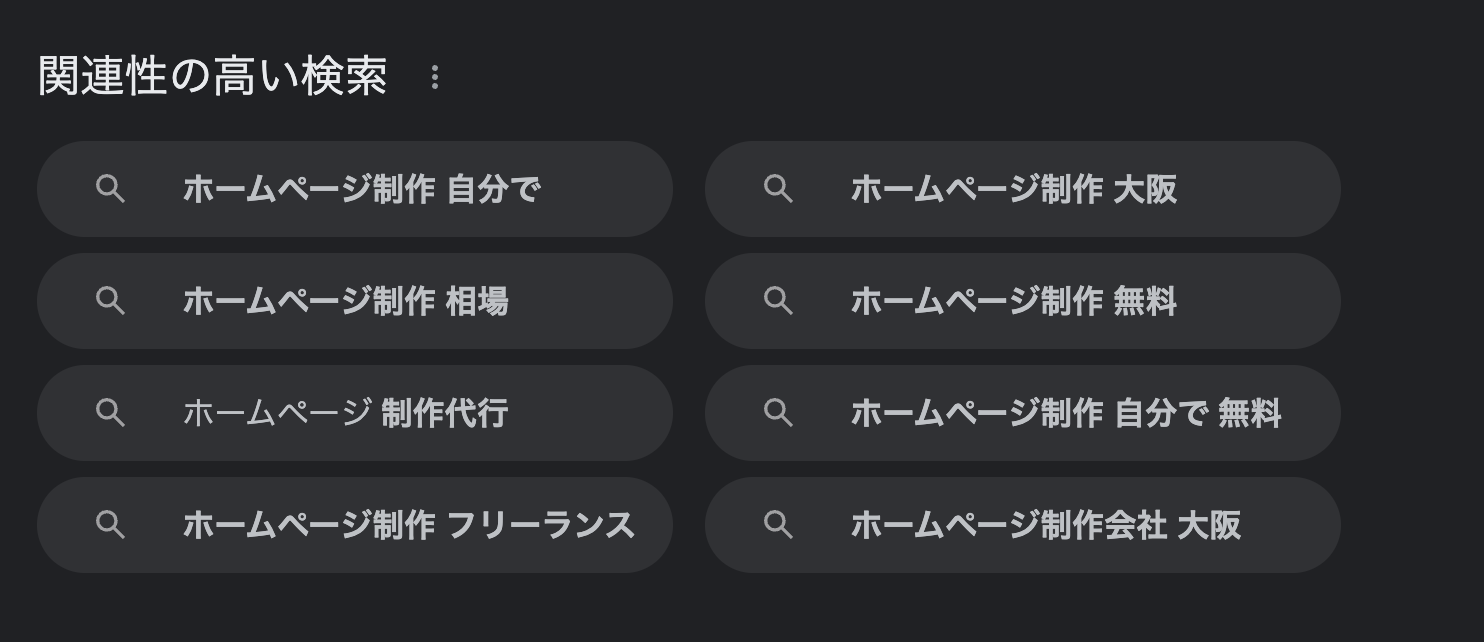
Task: Click the magnifier icon beside ホームページ制作 無料
Action: (x=778, y=301)
